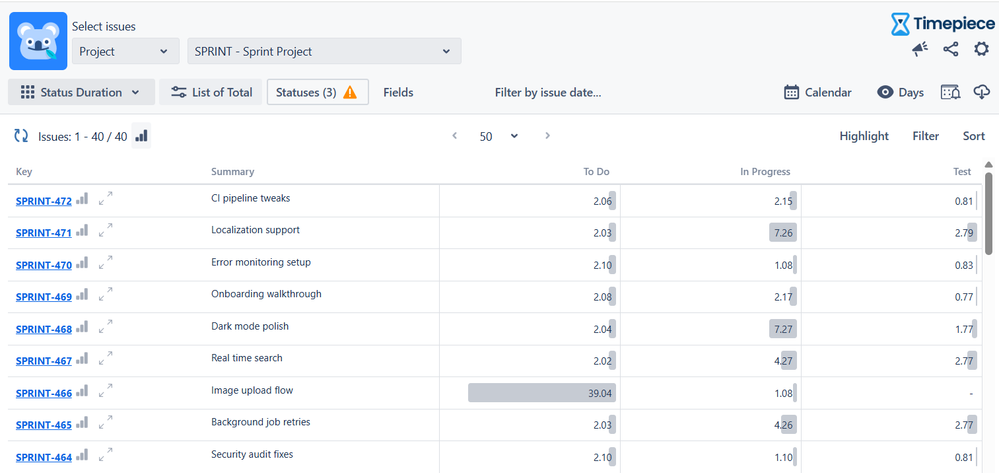Expand details arrow for SPRINT-472
999x473 pixels.
(106, 198)
